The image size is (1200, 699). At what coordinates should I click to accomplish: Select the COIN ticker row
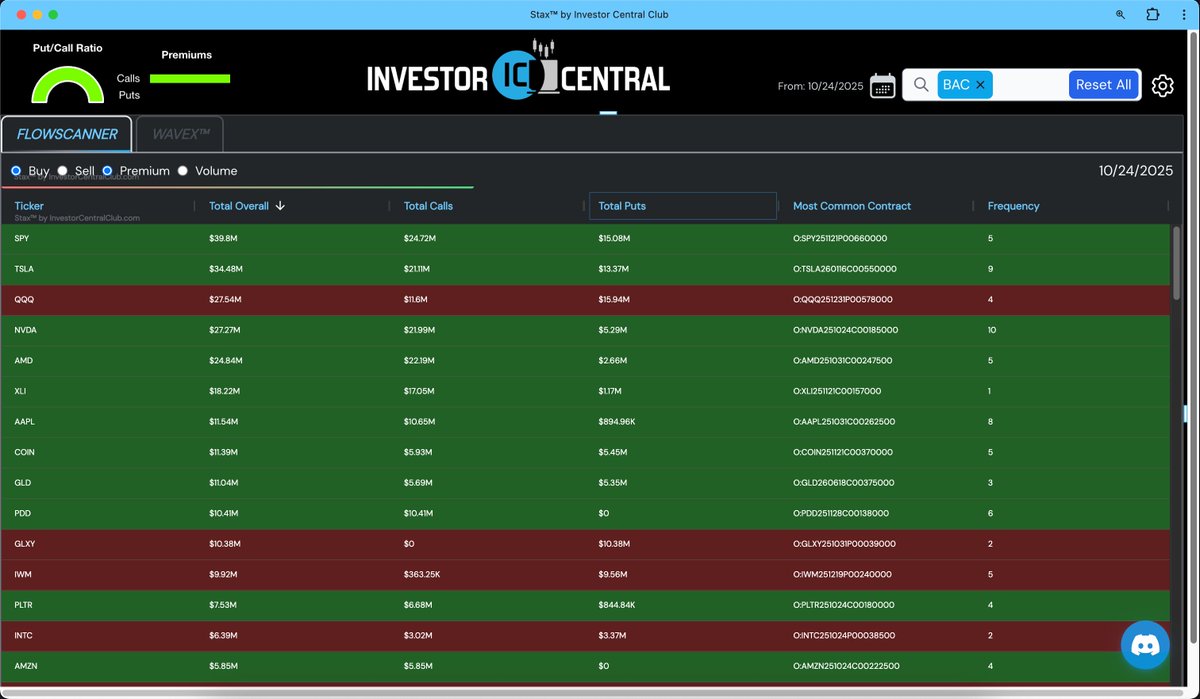coord(585,452)
